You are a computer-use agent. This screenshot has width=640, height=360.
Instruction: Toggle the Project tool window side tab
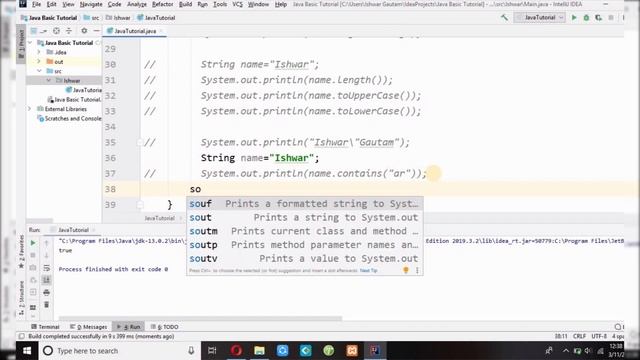(x=21, y=44)
